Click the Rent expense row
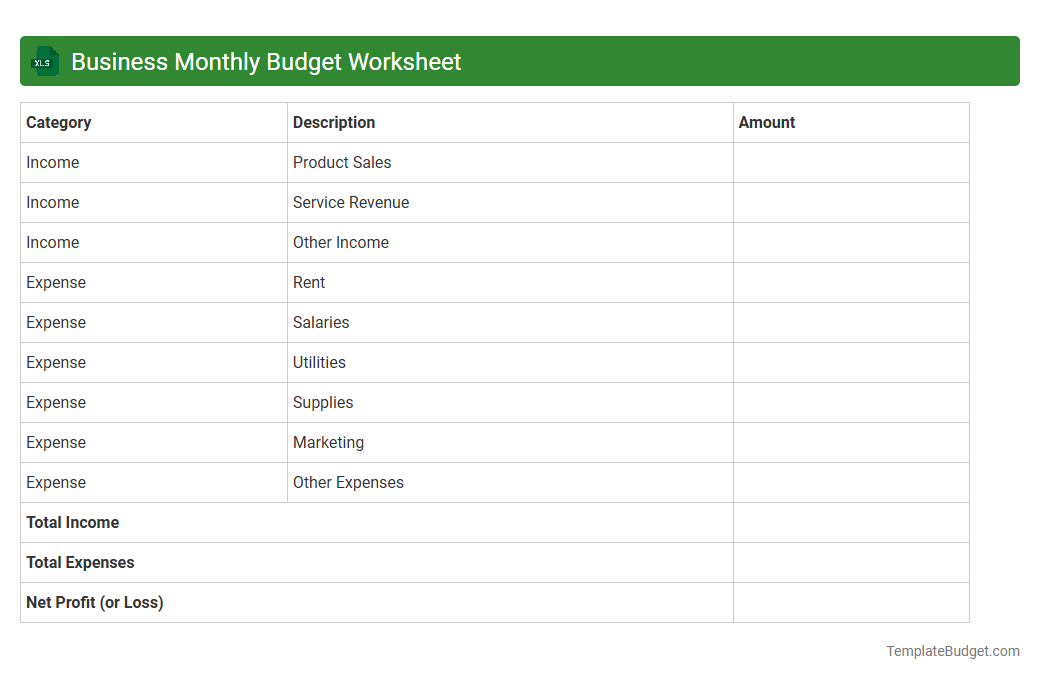This screenshot has height=680, width=1040. pyautogui.click(x=309, y=282)
